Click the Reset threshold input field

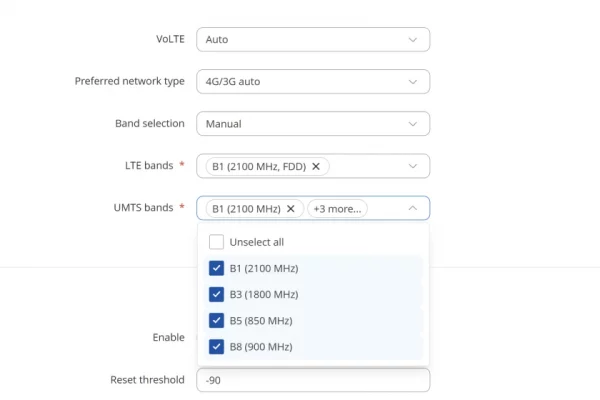click(x=313, y=380)
